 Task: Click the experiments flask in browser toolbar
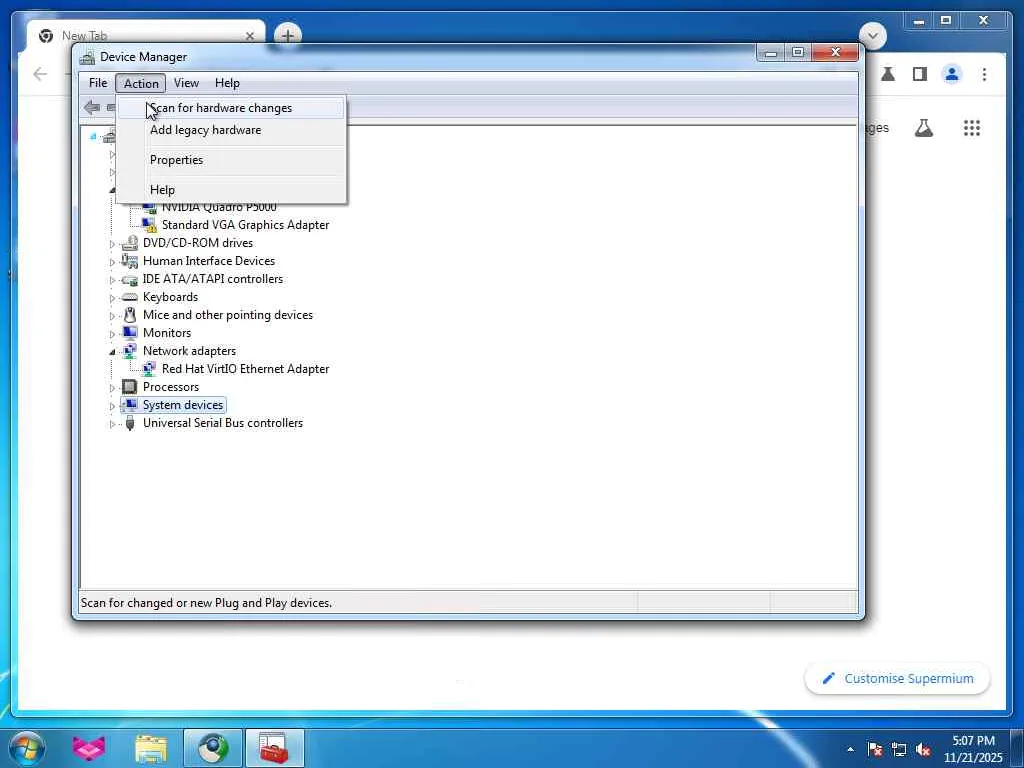[x=888, y=74]
